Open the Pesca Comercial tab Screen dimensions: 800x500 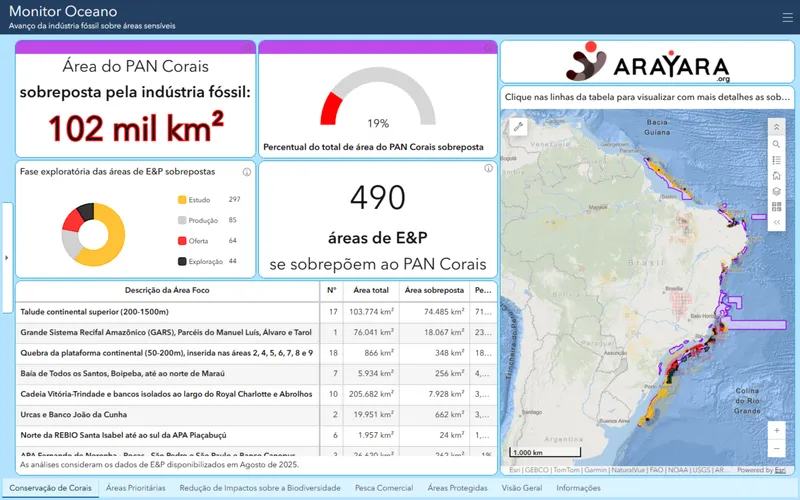tap(384, 488)
